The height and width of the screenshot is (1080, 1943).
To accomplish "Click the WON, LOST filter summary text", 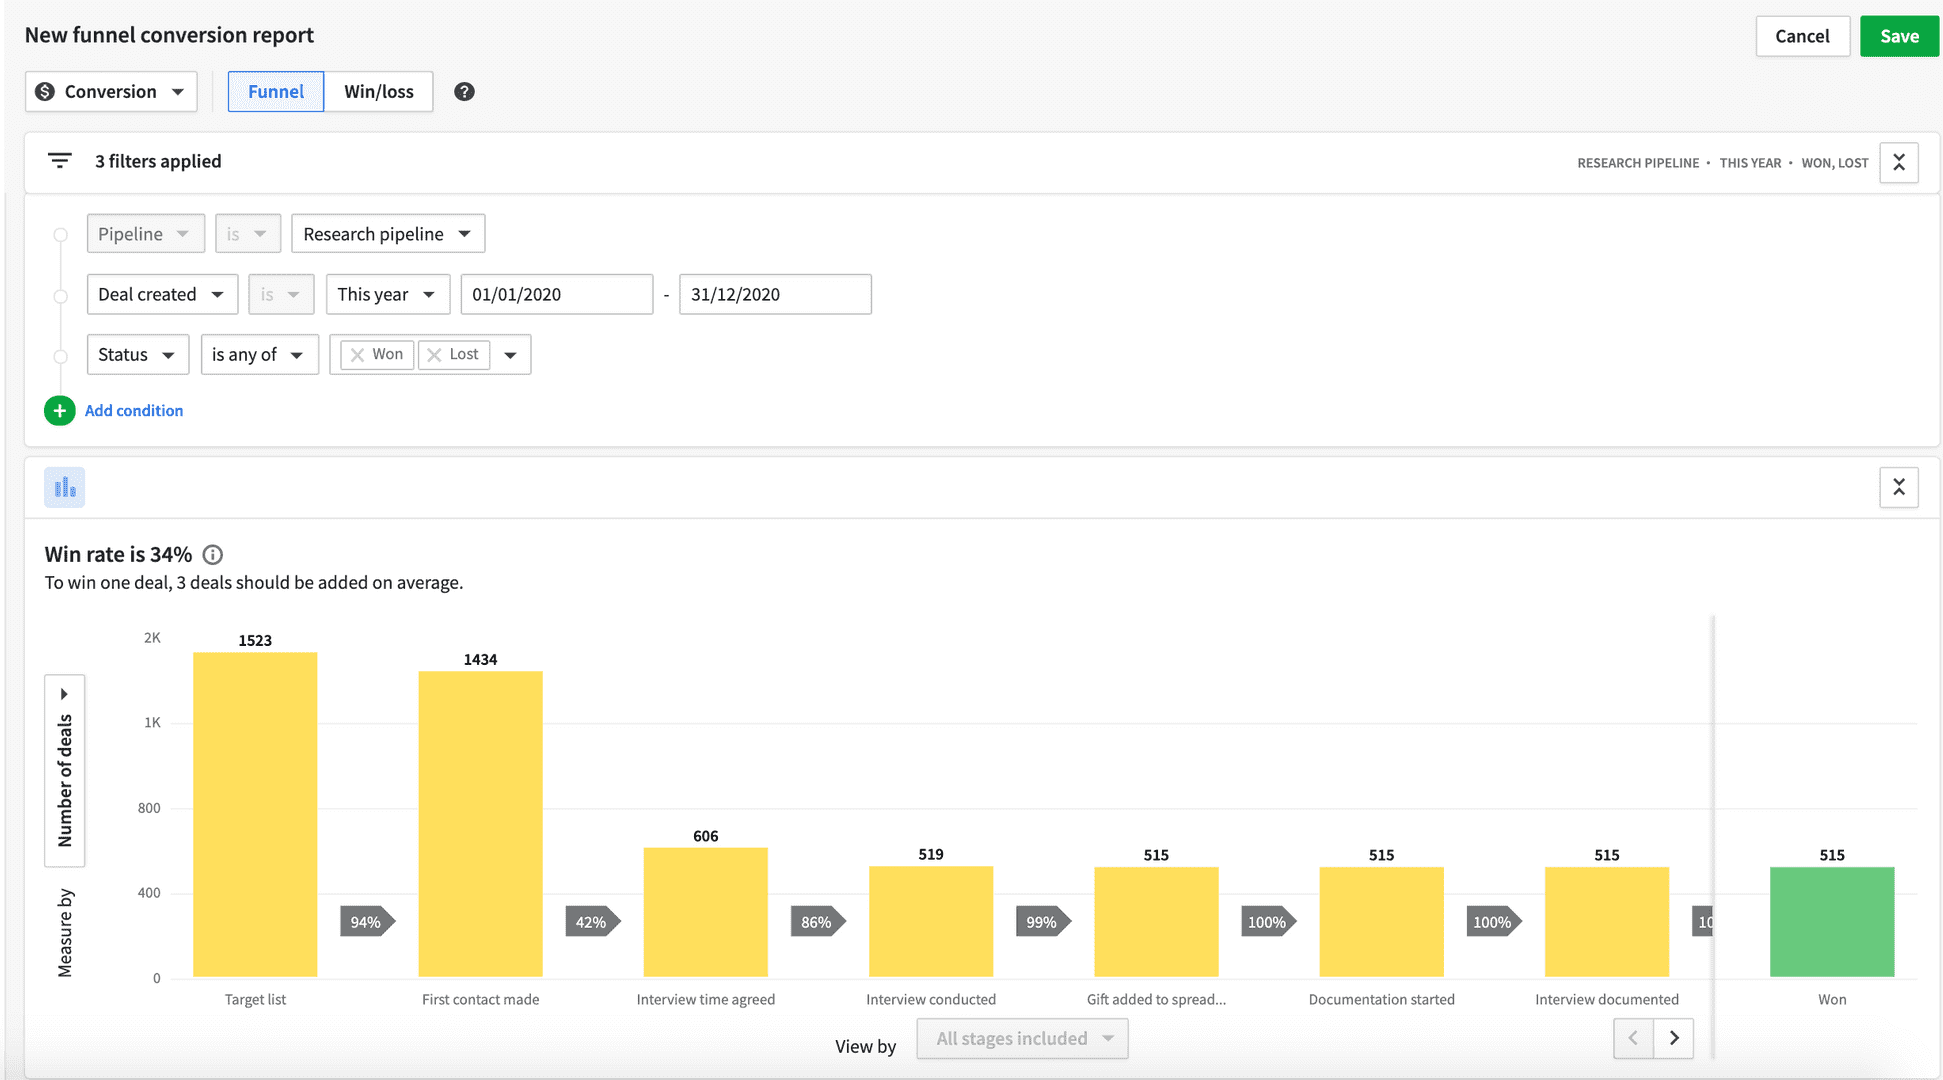I will pos(1835,163).
